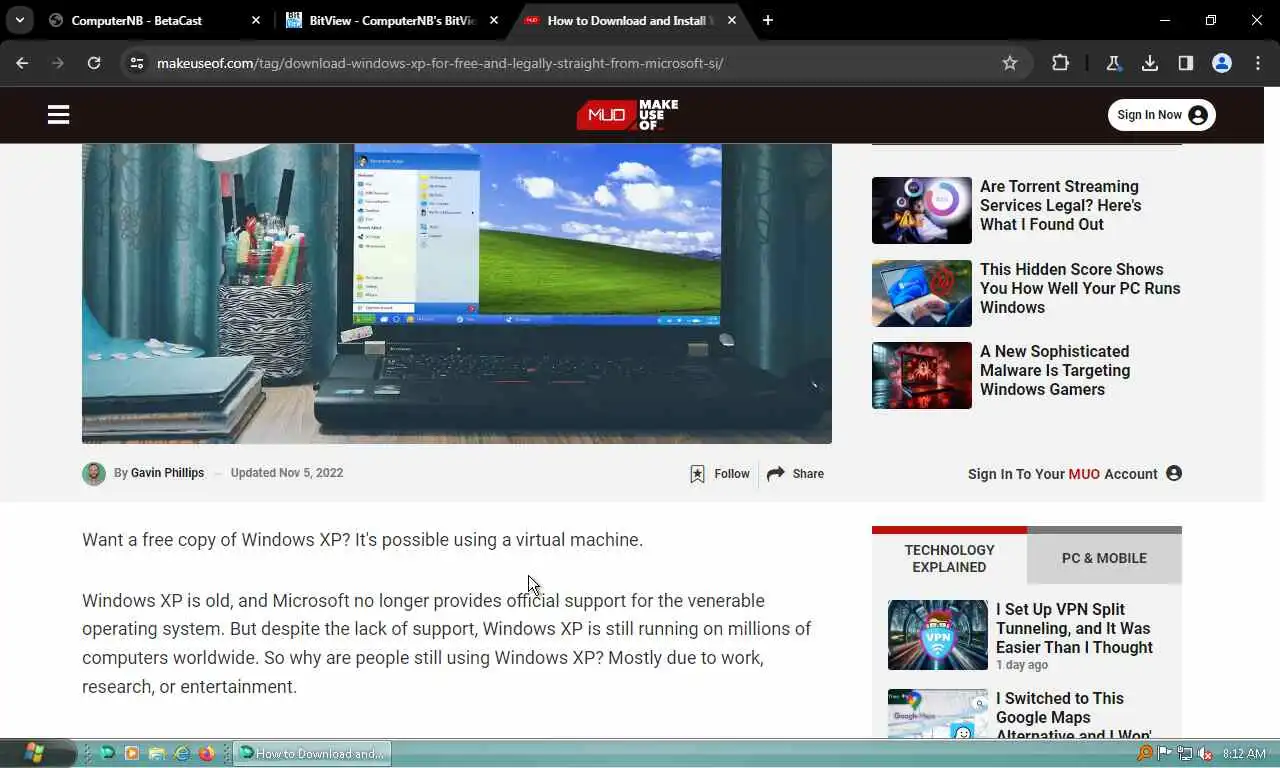Open hidden score article thumbnail

point(922,293)
